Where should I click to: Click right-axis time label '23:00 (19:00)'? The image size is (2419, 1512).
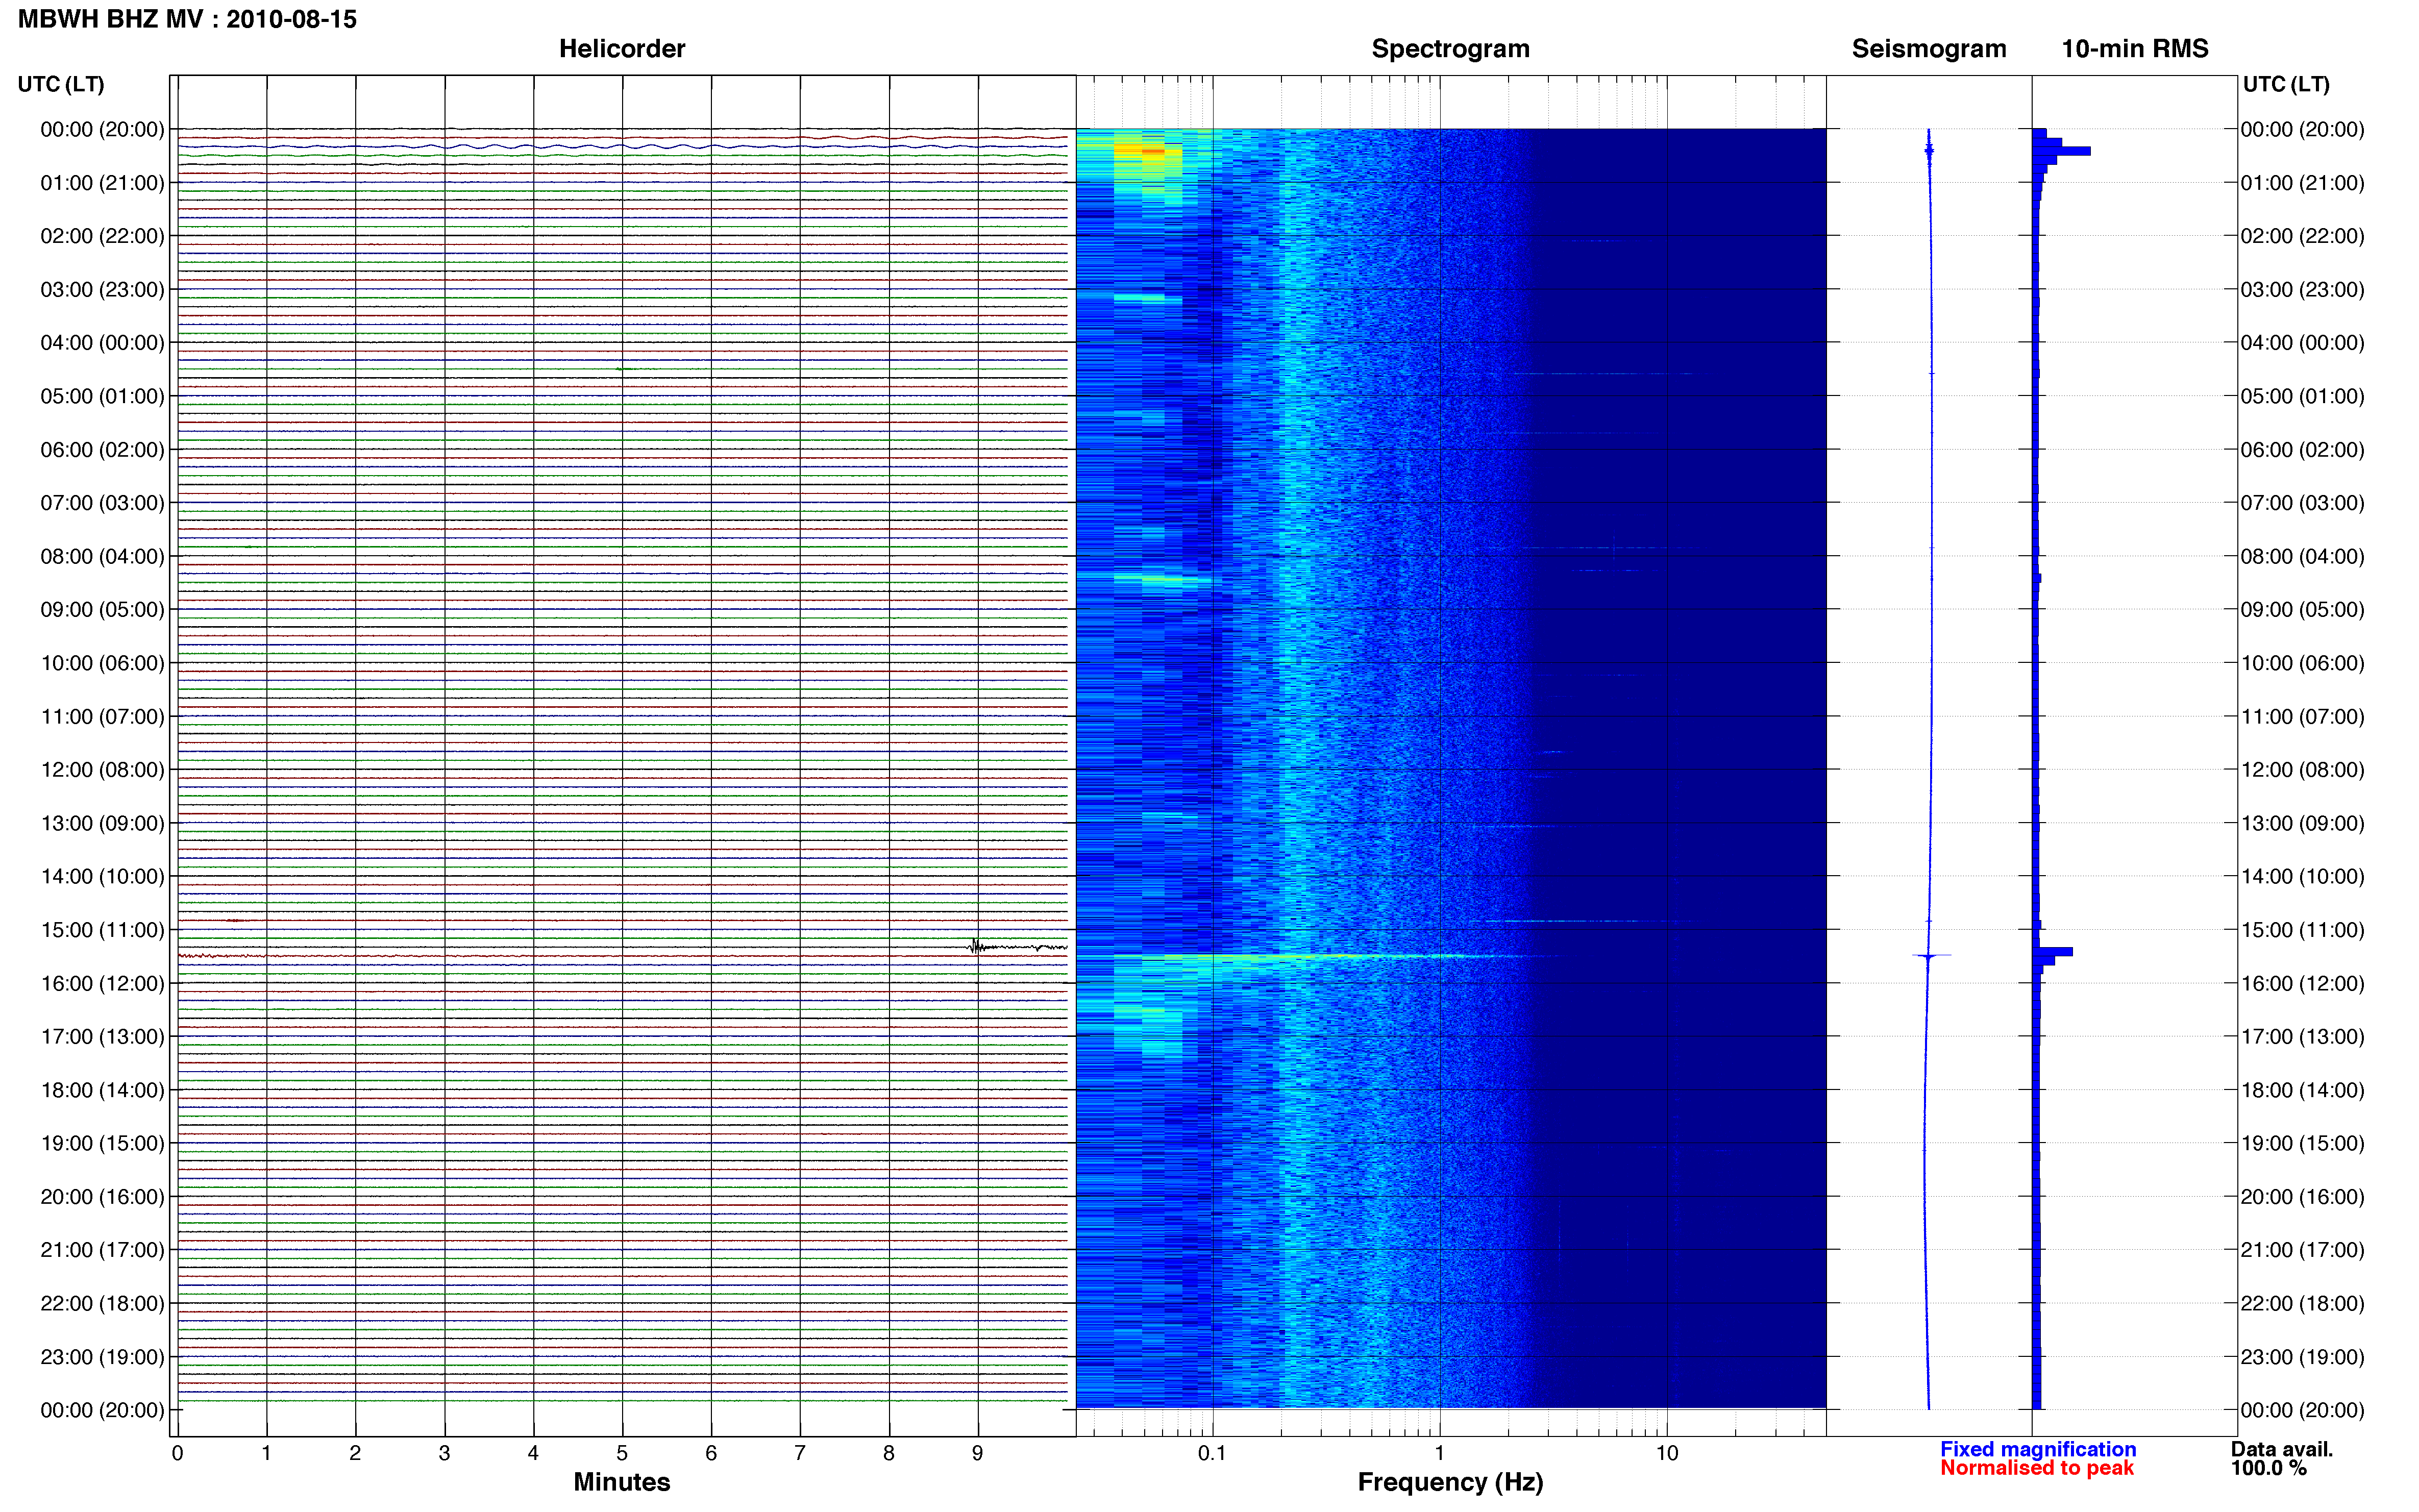click(2302, 1357)
